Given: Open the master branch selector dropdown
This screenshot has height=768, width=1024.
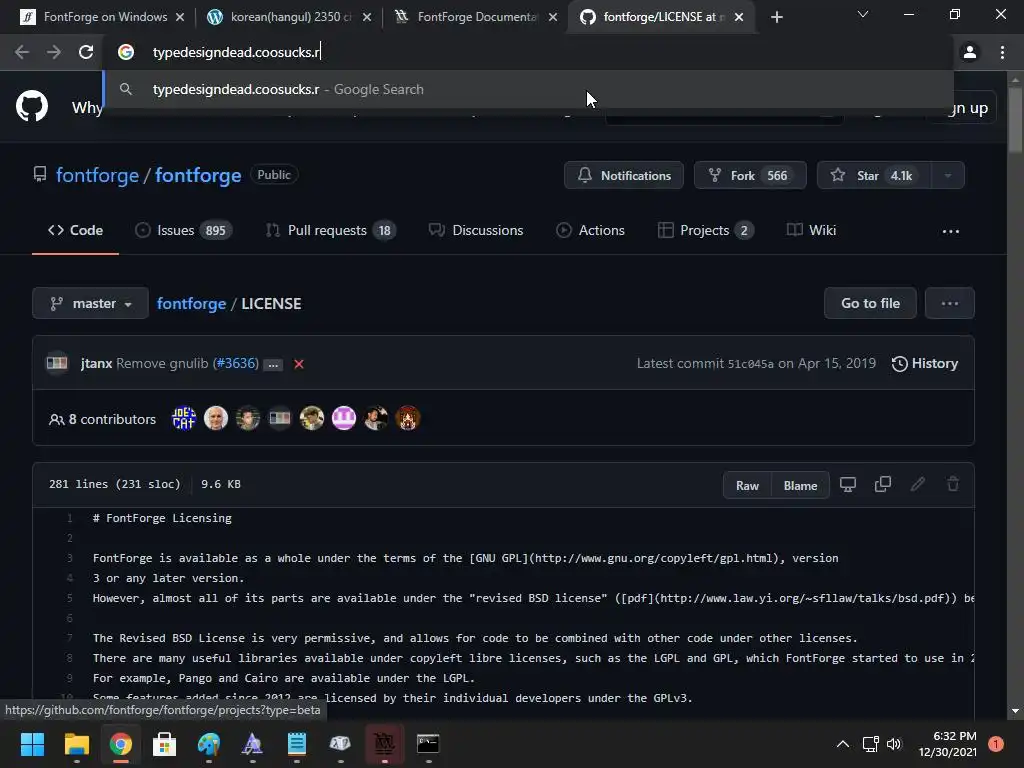Looking at the screenshot, I should click(90, 304).
